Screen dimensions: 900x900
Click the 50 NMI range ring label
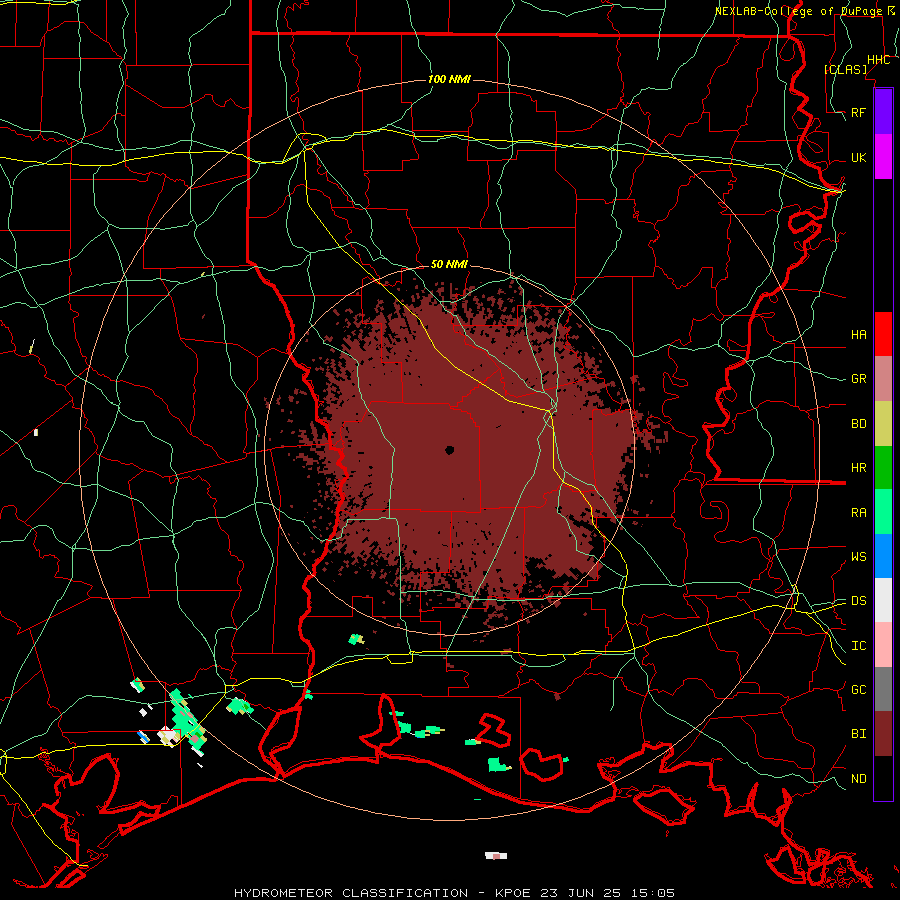pos(449,264)
